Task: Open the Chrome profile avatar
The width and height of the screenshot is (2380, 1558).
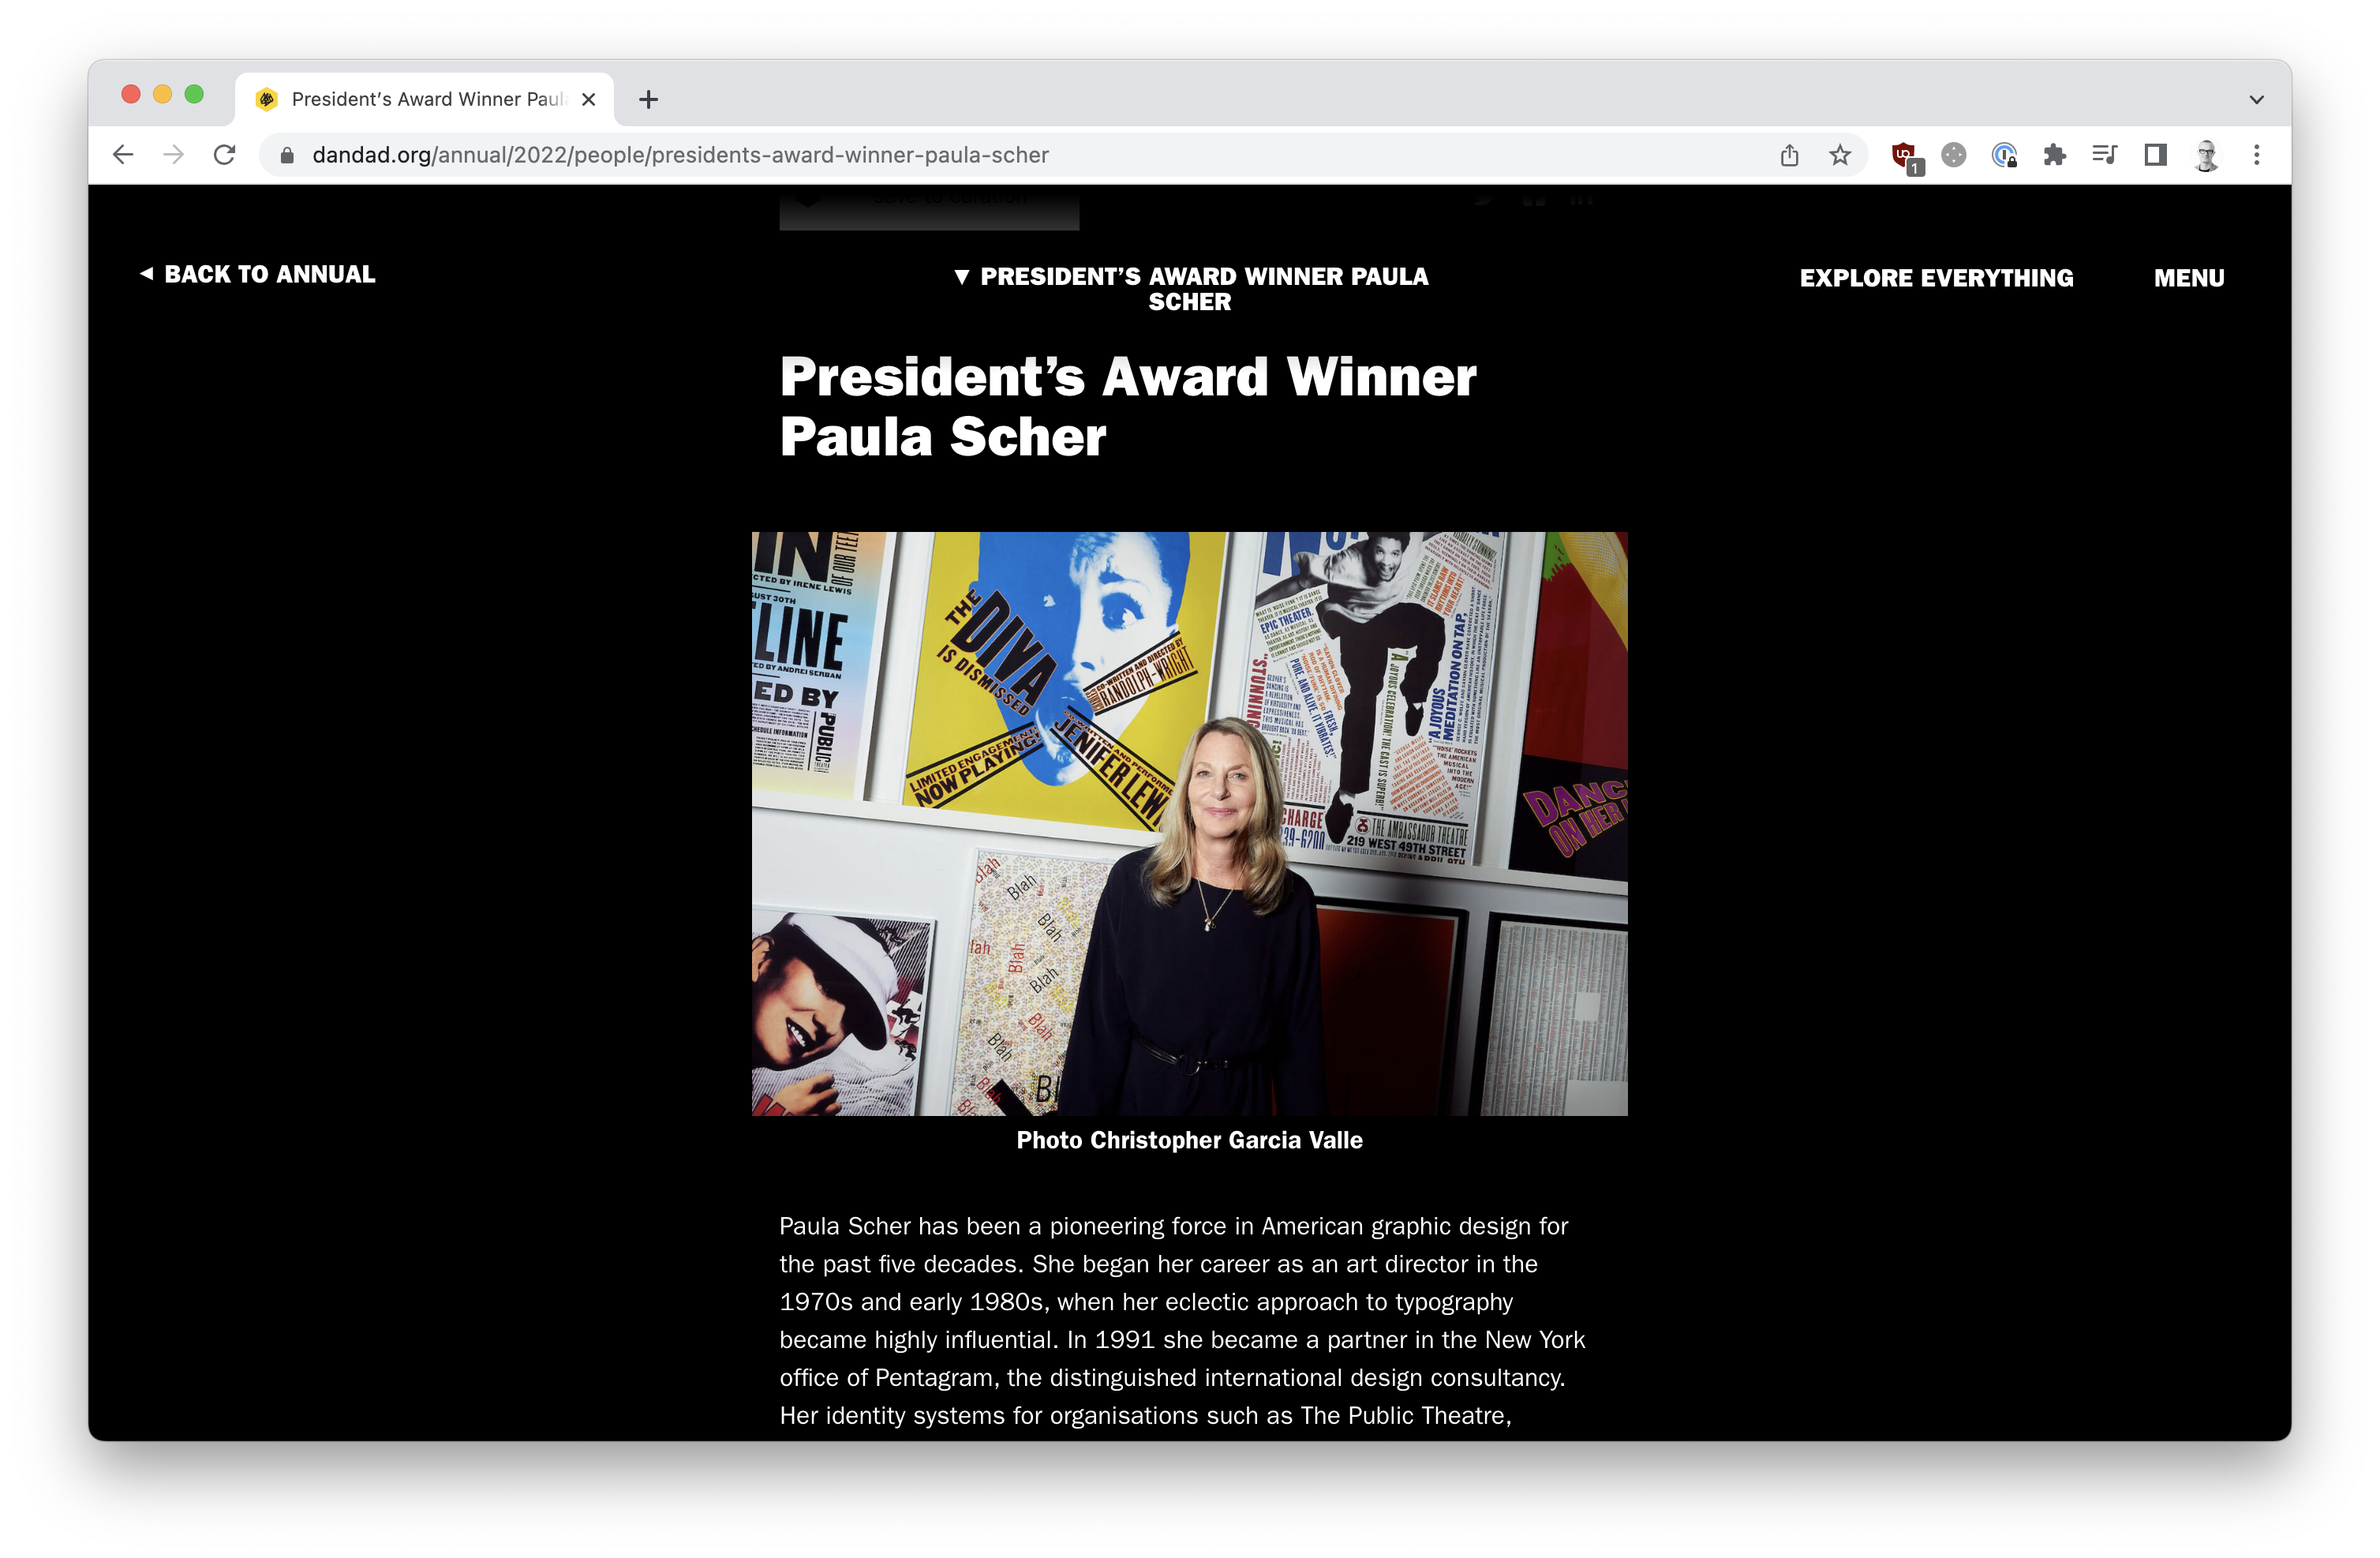Action: click(2206, 155)
